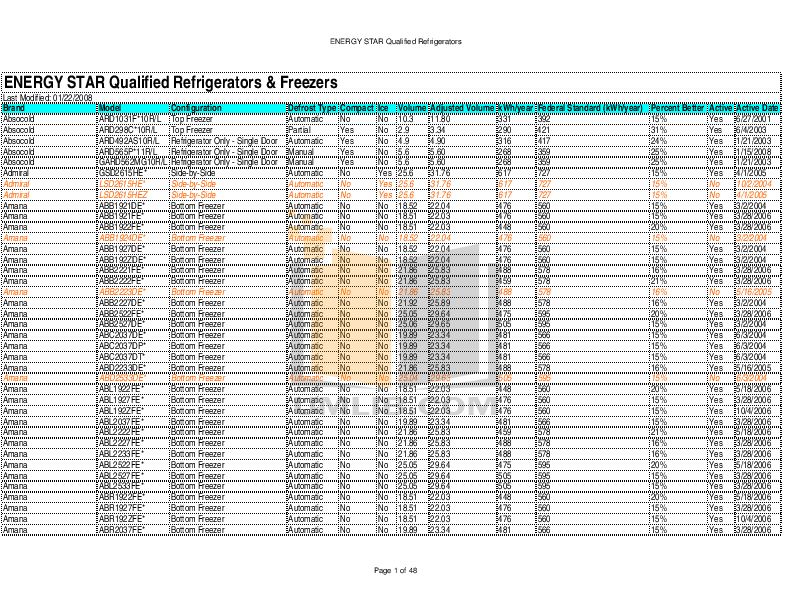Click the Page 1 of 46 footer
The image size is (792, 612).
click(x=395, y=570)
